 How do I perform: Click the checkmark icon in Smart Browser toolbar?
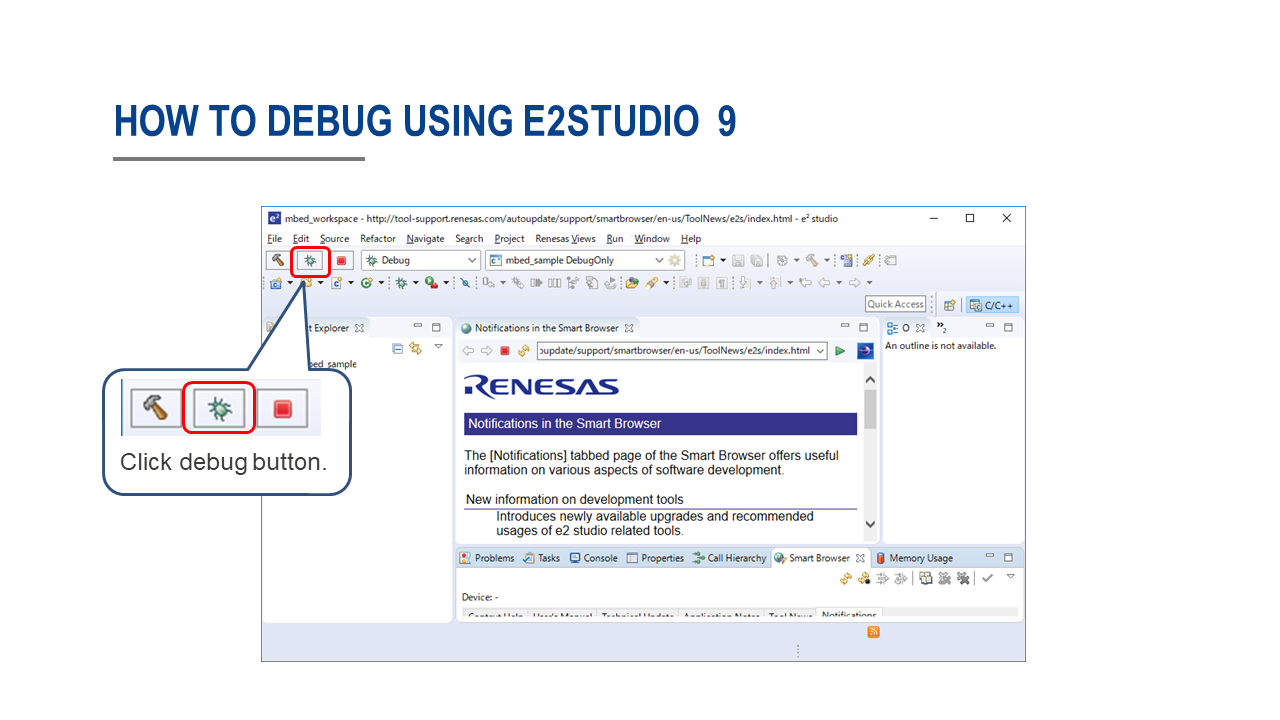986,578
